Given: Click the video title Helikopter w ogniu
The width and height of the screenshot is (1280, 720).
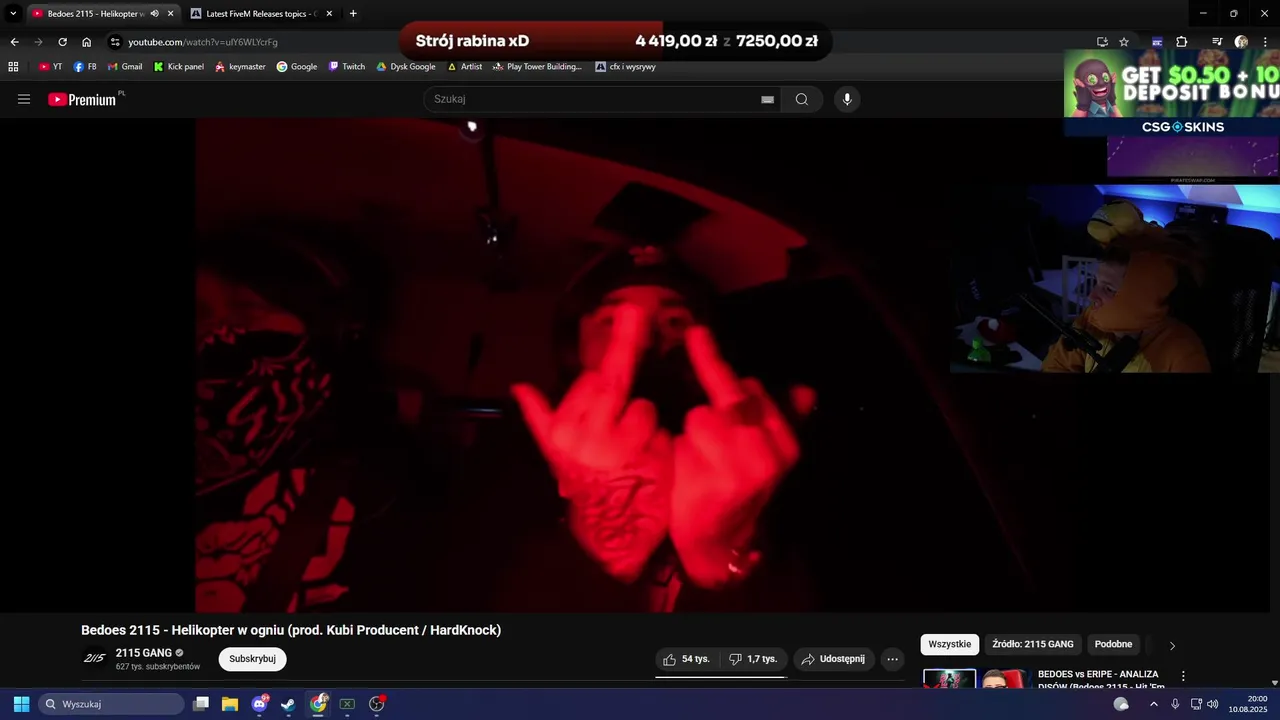Looking at the screenshot, I should 291,630.
